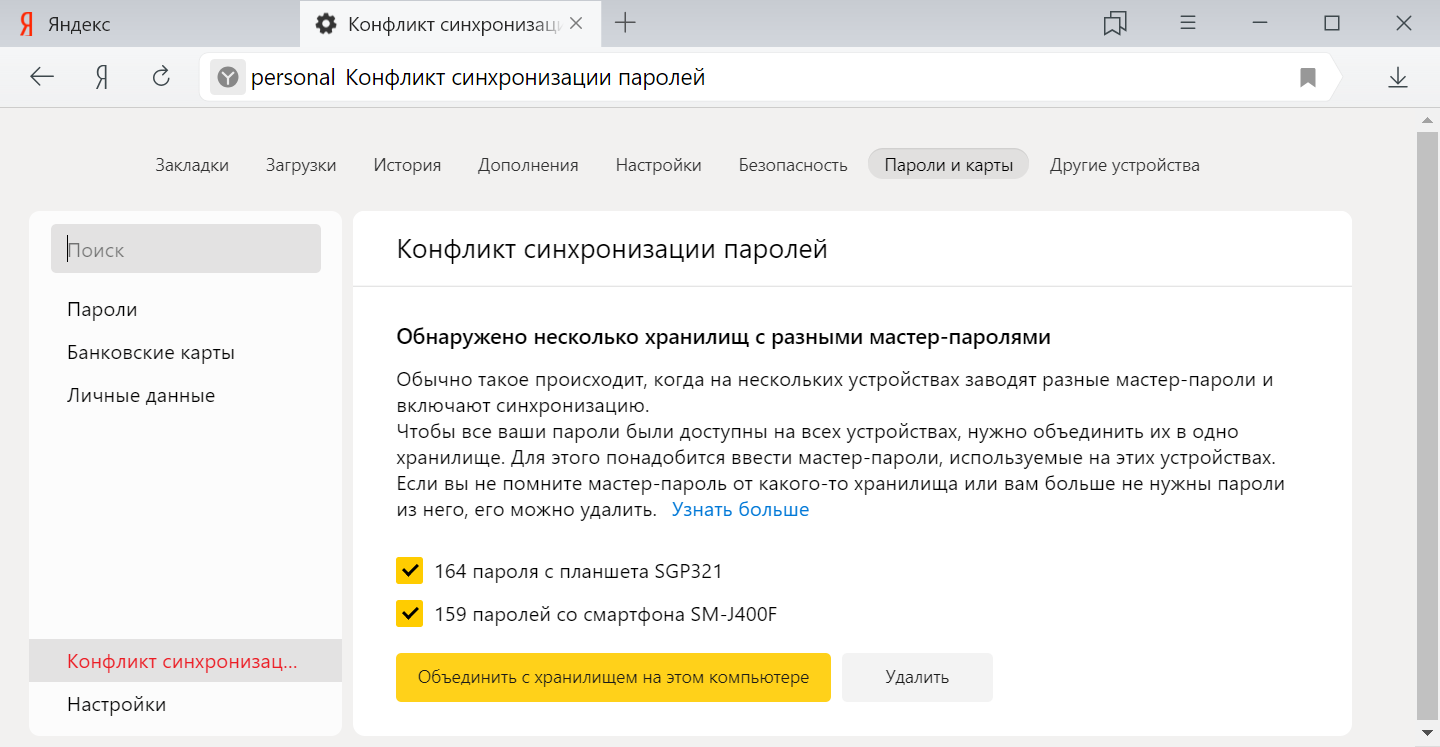Click Yandex logo on first tab
This screenshot has width=1440, height=747.
(27, 24)
